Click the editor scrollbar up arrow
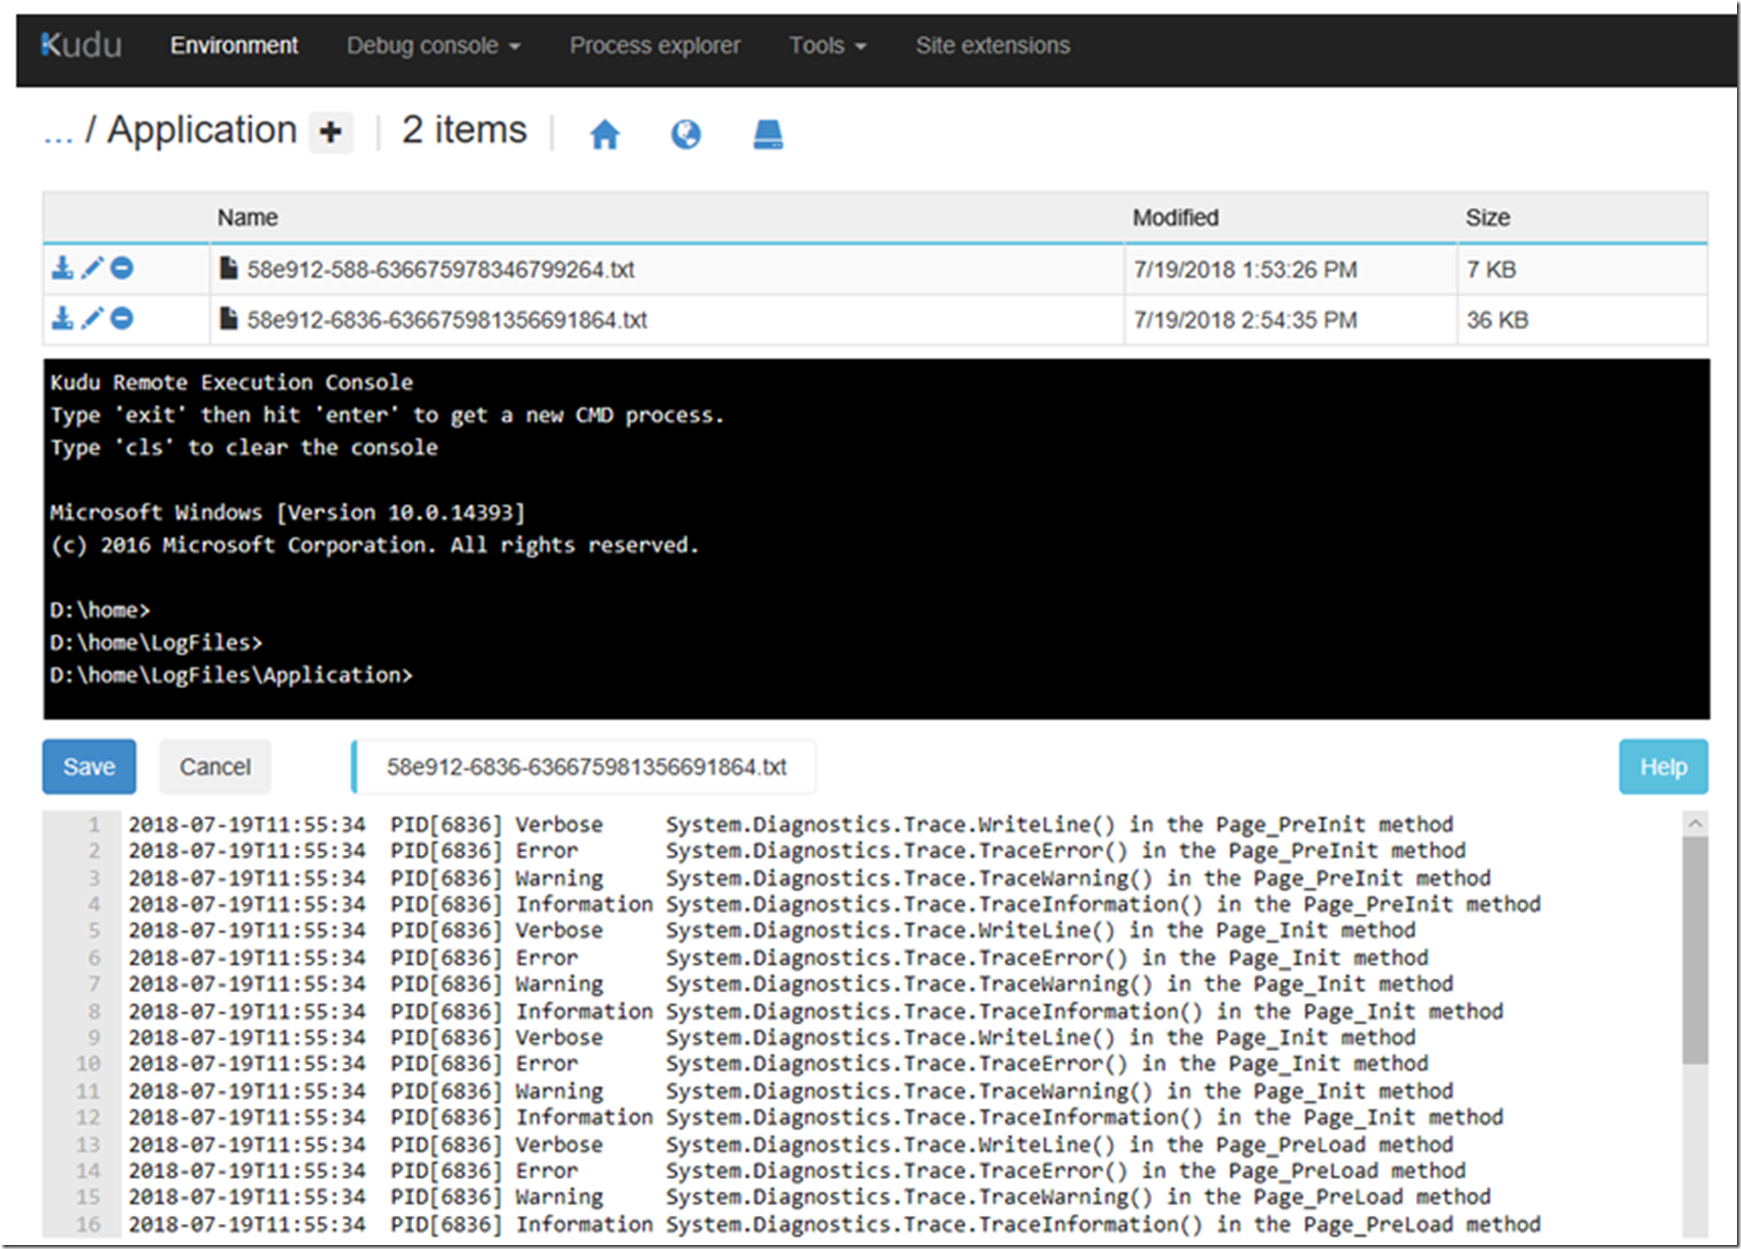1741x1249 pixels. click(1695, 823)
